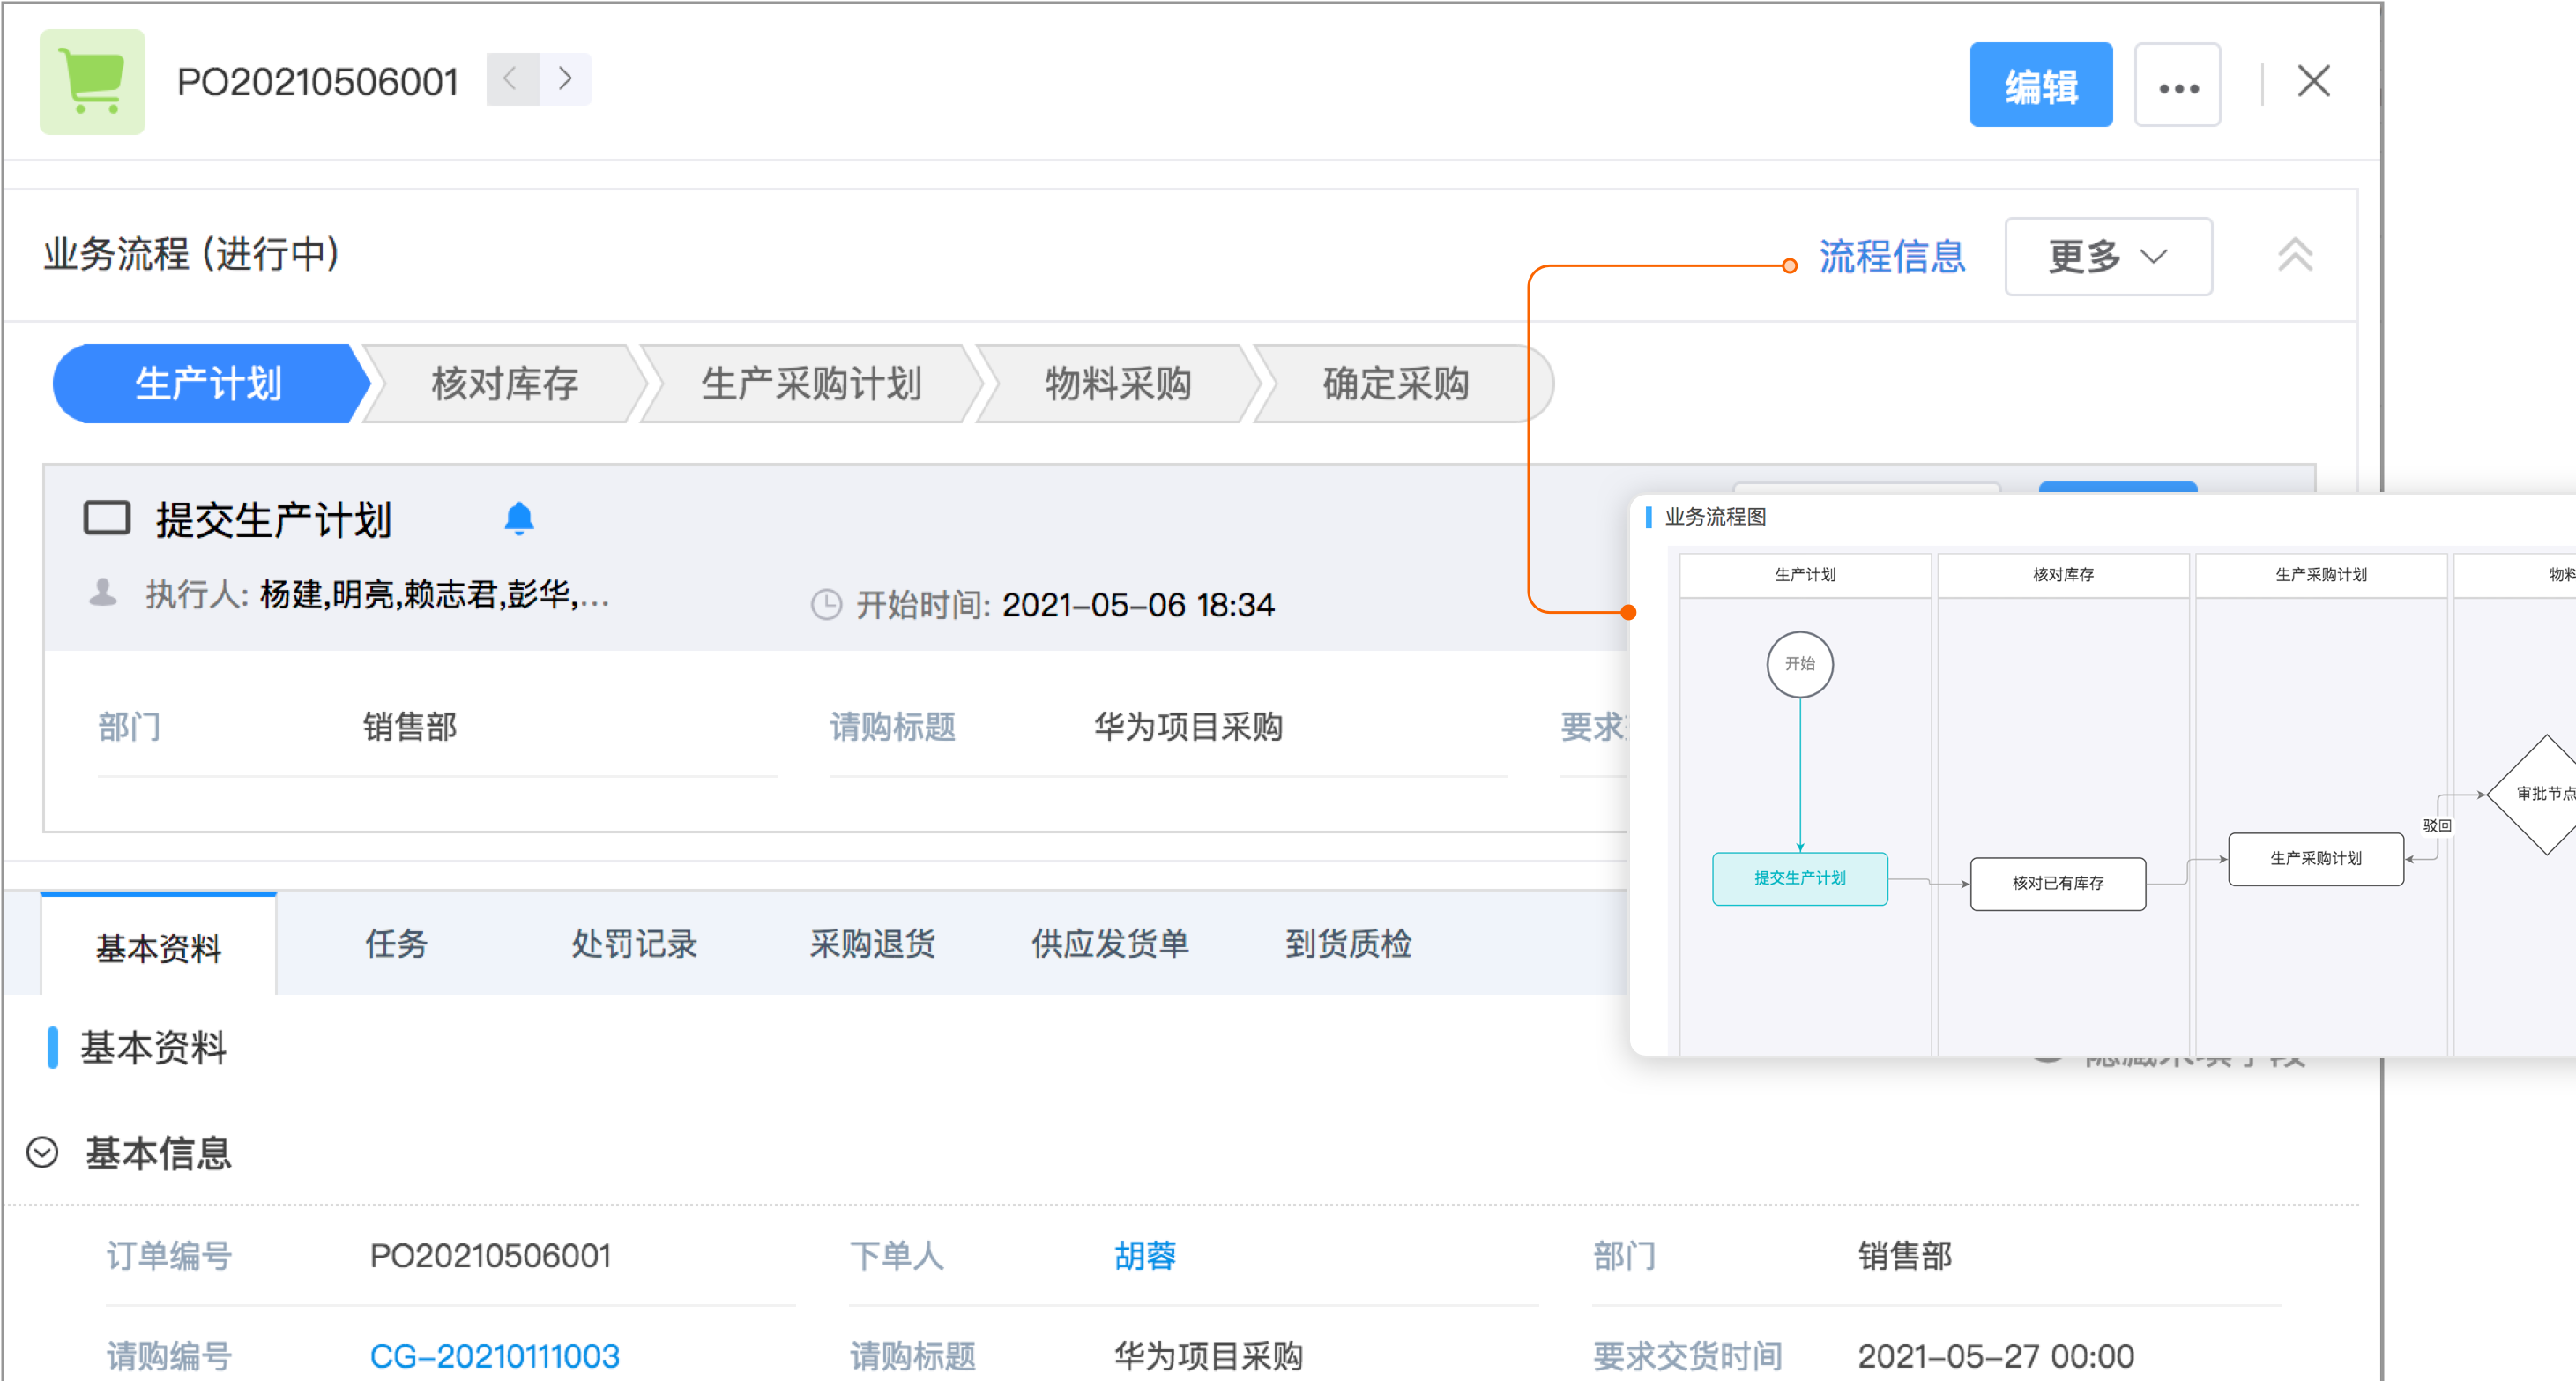Click the 提交生产计划 flowchart node

pos(1799,878)
